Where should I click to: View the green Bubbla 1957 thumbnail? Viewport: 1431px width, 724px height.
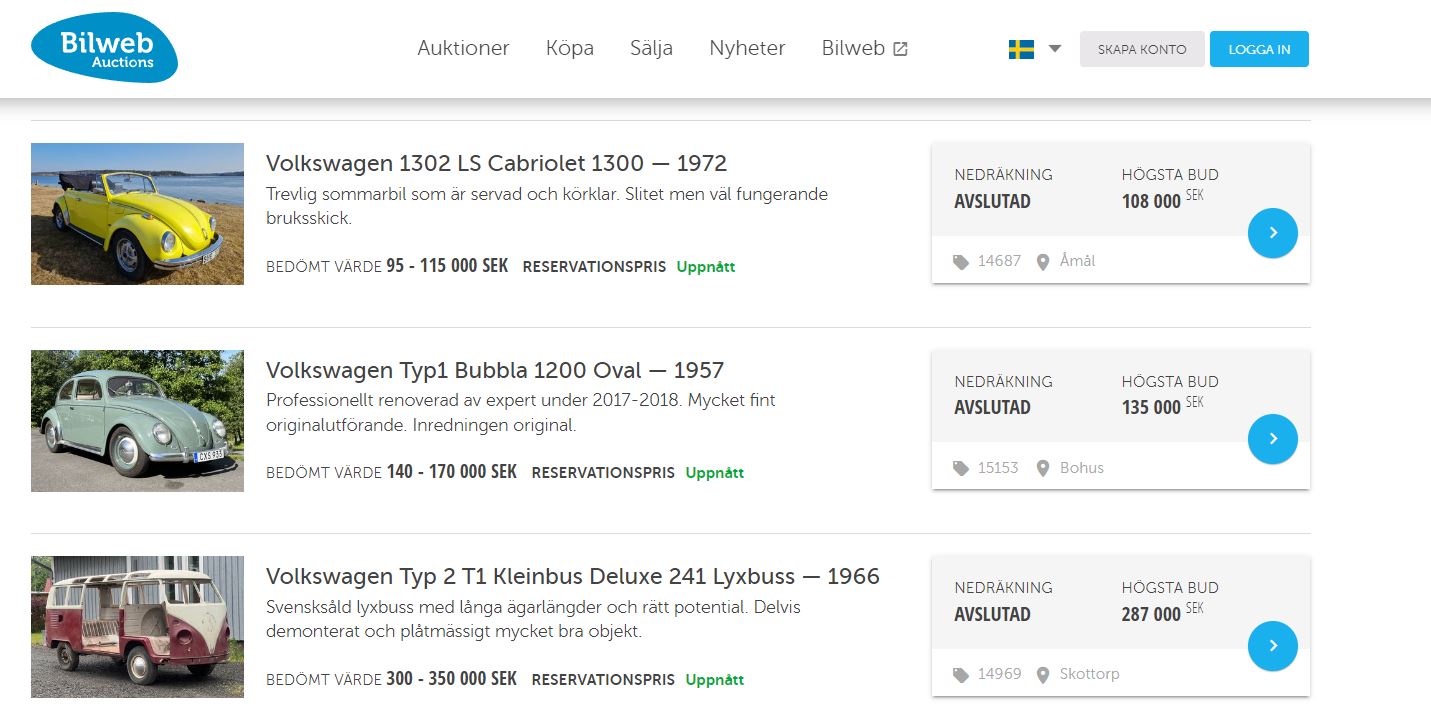(137, 421)
